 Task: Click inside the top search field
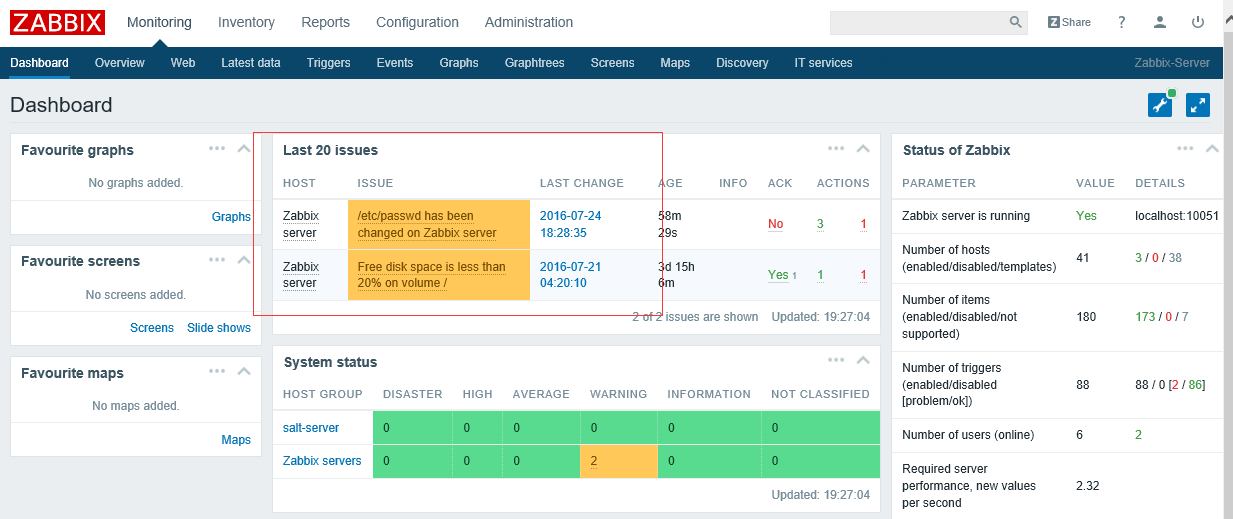pyautogui.click(x=918, y=22)
